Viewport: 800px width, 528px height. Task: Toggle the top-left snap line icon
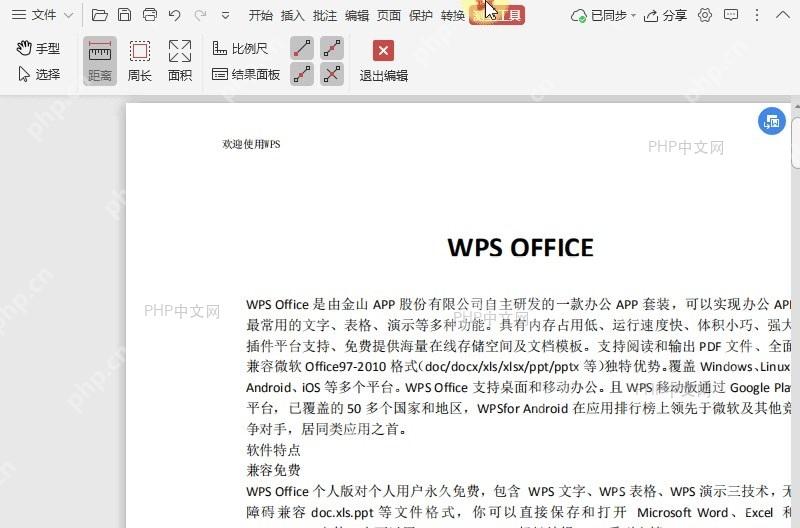click(302, 48)
